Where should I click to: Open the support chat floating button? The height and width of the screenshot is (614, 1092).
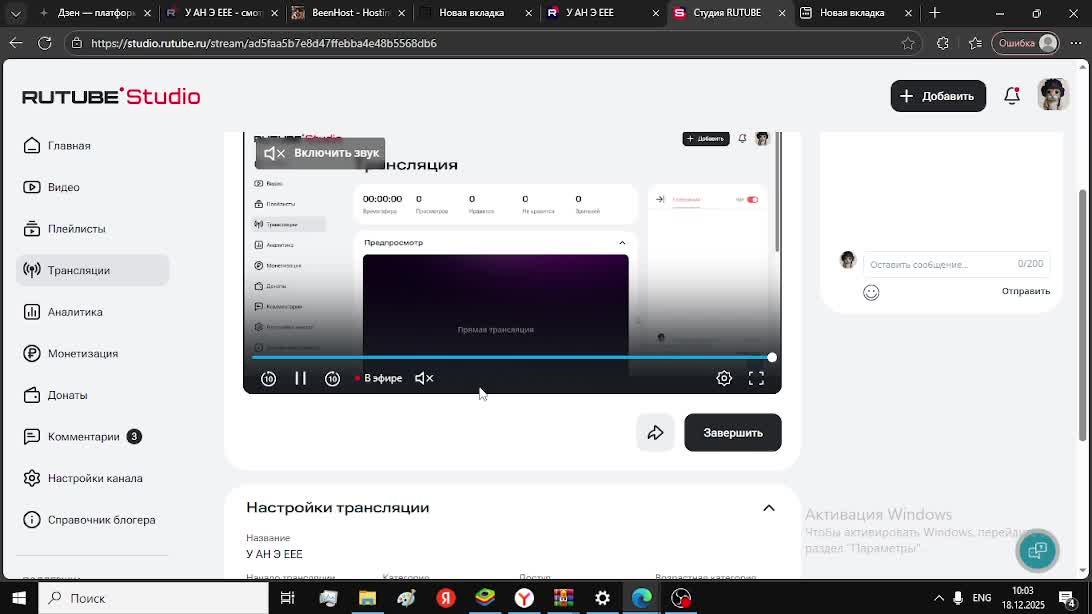click(1038, 550)
